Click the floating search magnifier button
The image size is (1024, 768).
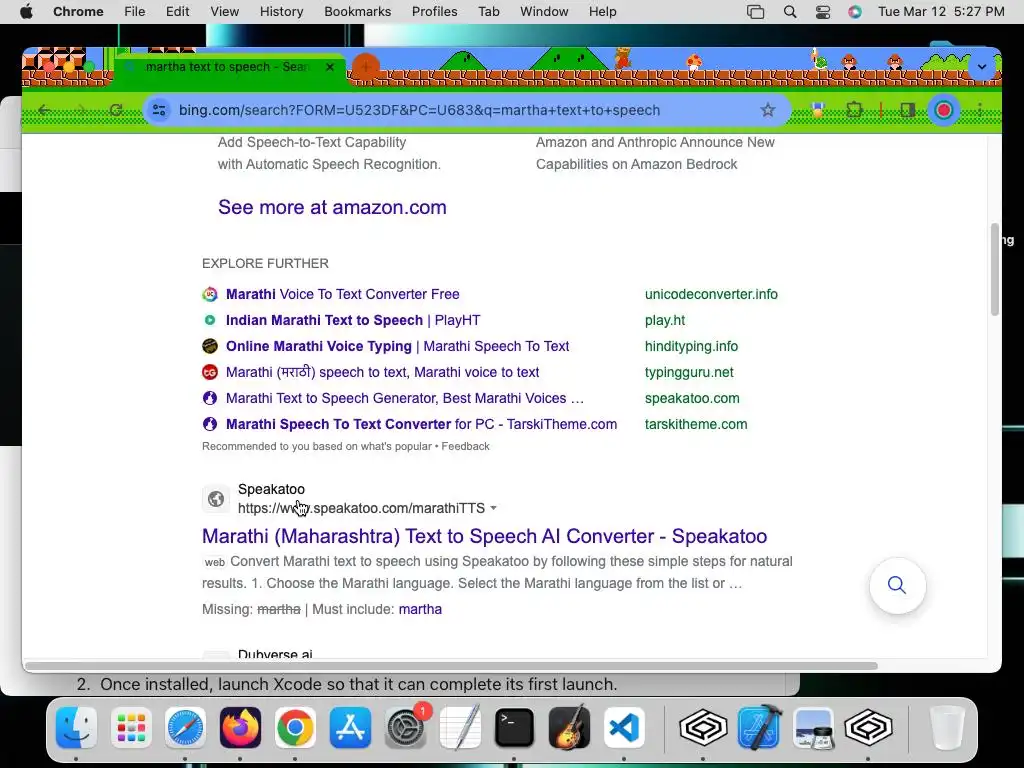897,585
